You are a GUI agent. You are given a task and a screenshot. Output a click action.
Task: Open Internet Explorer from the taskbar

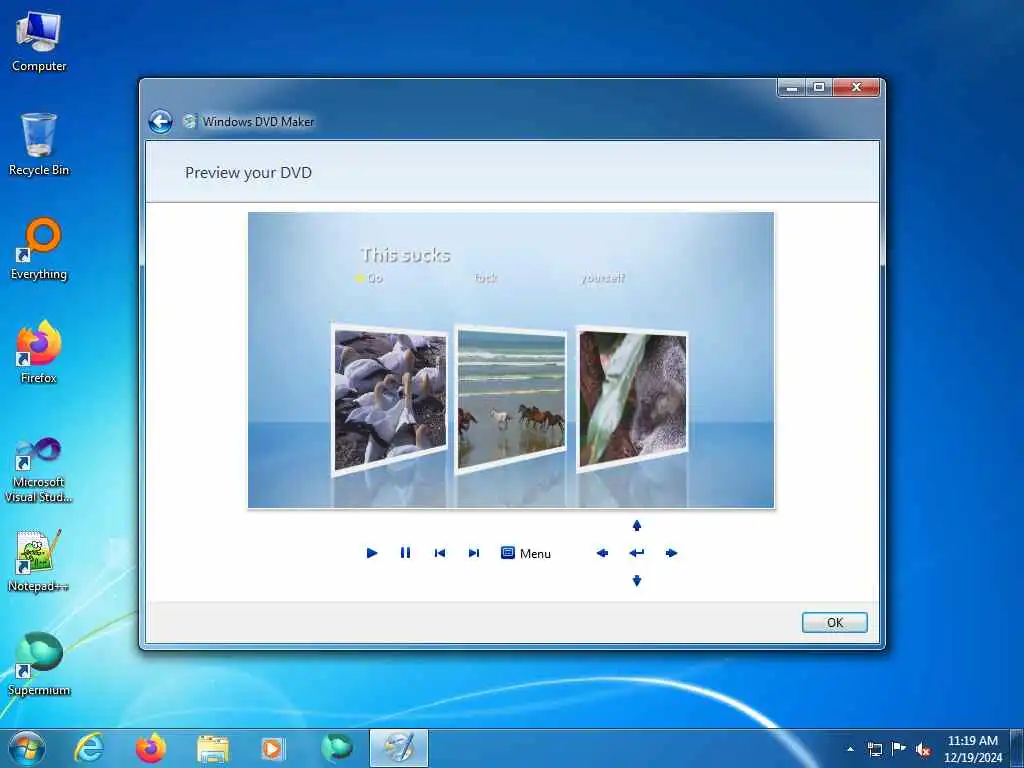[x=88, y=748]
